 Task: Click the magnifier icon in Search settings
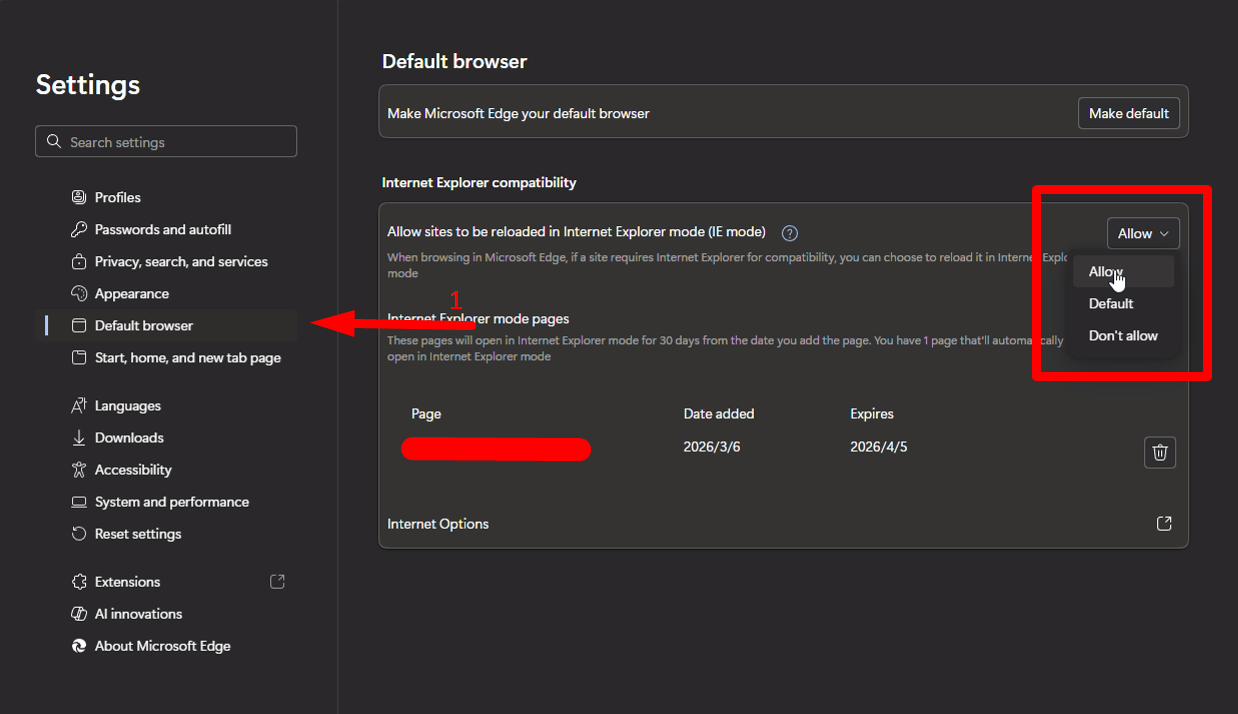click(x=54, y=141)
